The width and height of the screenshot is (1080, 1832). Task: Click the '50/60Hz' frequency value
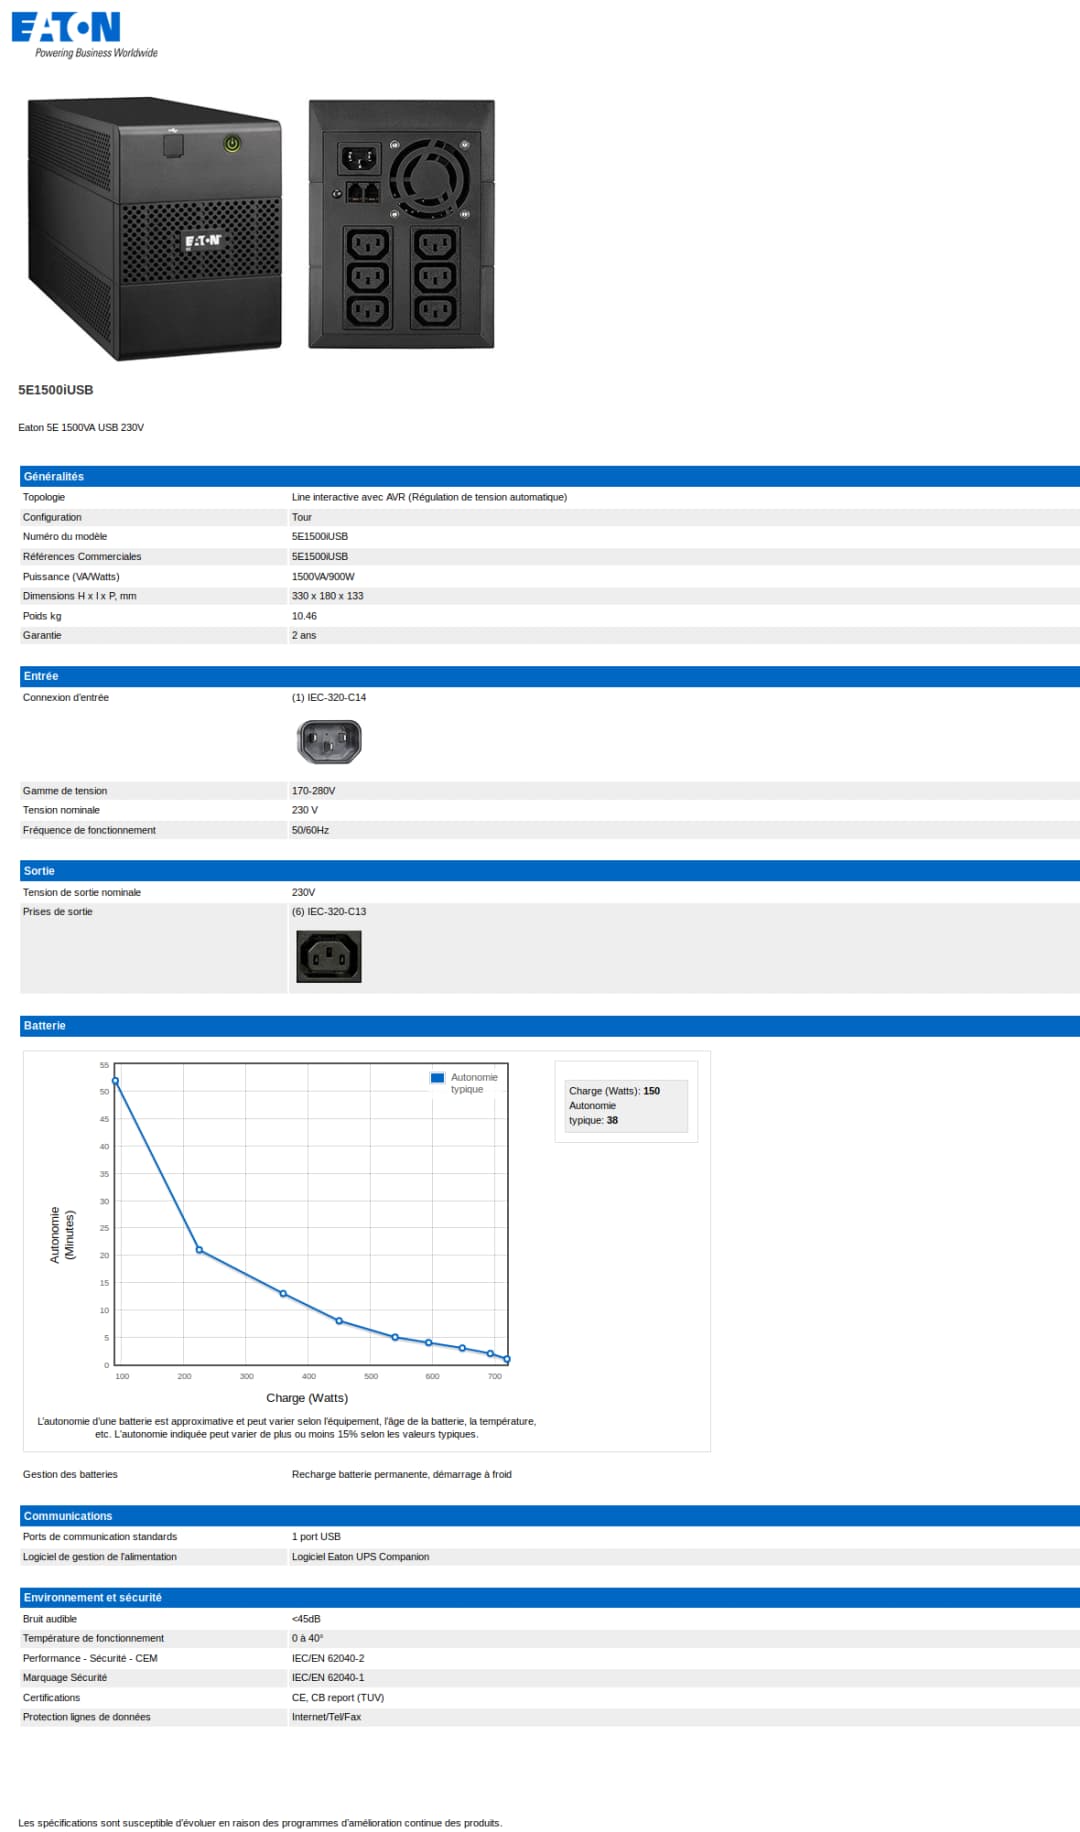coord(310,831)
